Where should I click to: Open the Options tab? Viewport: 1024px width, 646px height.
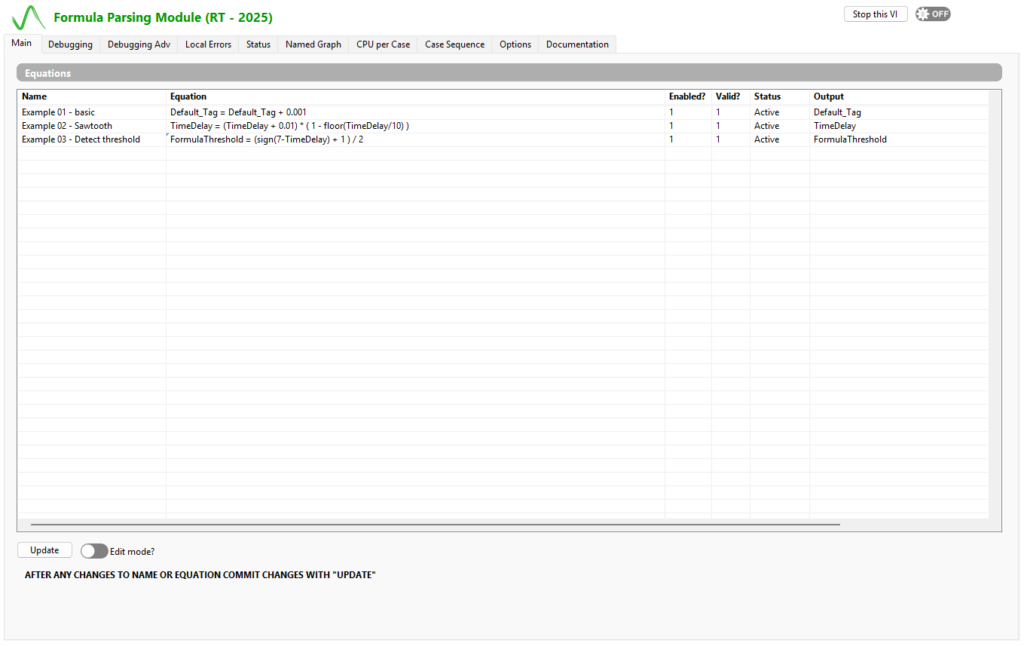point(515,44)
